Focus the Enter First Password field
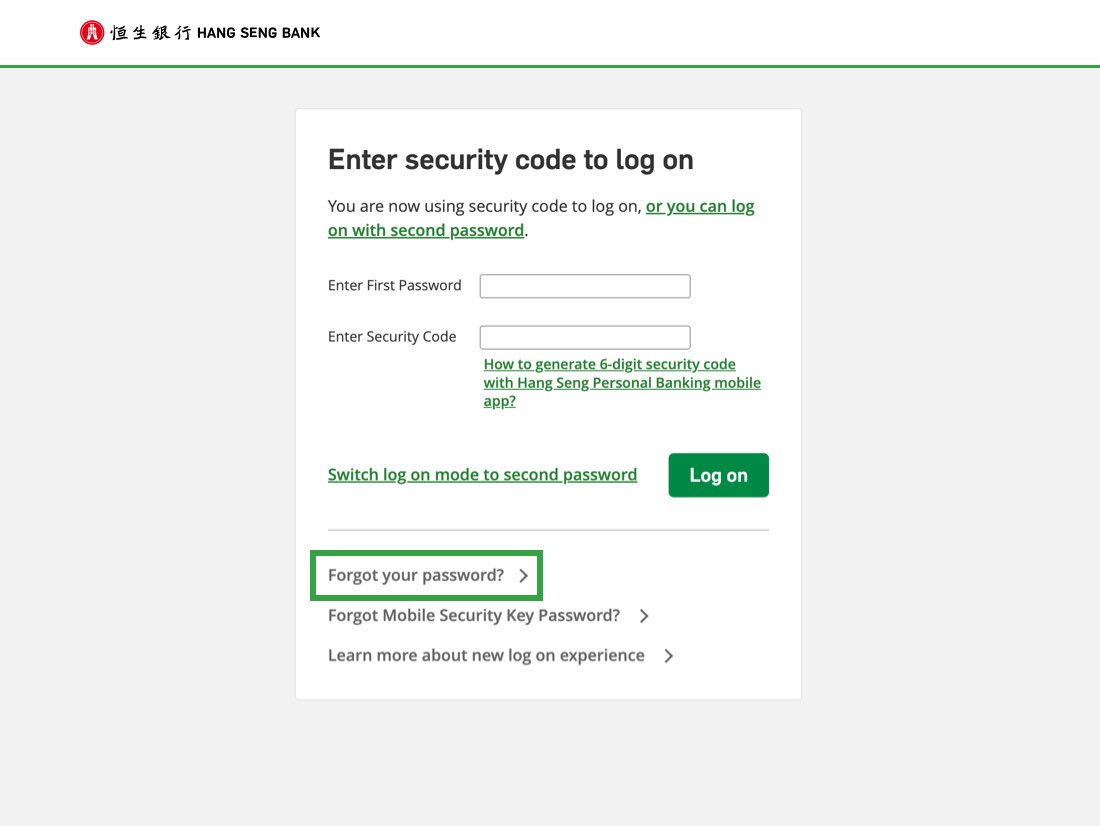 coord(584,286)
